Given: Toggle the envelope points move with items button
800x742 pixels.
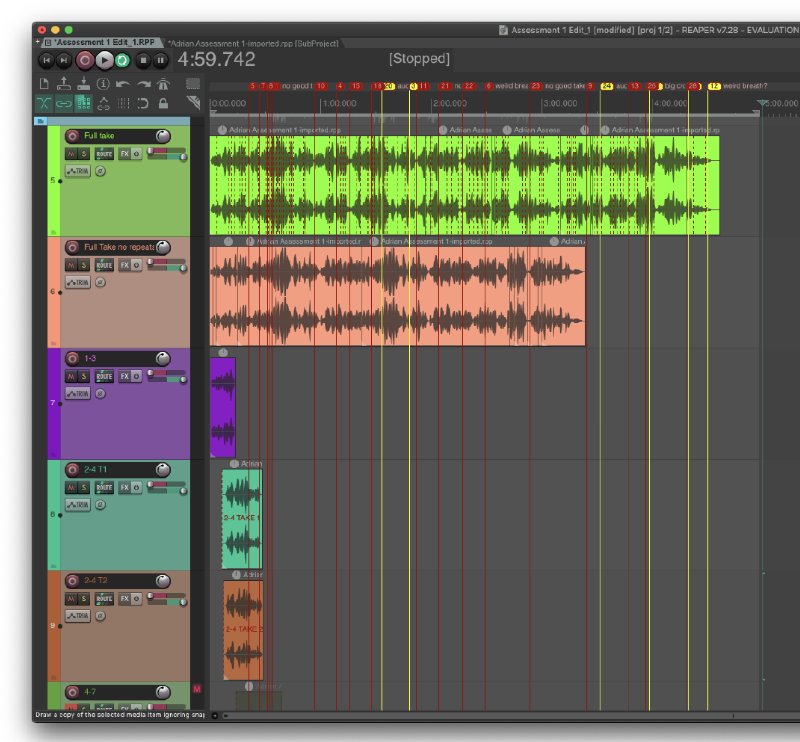Looking at the screenshot, I should pos(104,104).
